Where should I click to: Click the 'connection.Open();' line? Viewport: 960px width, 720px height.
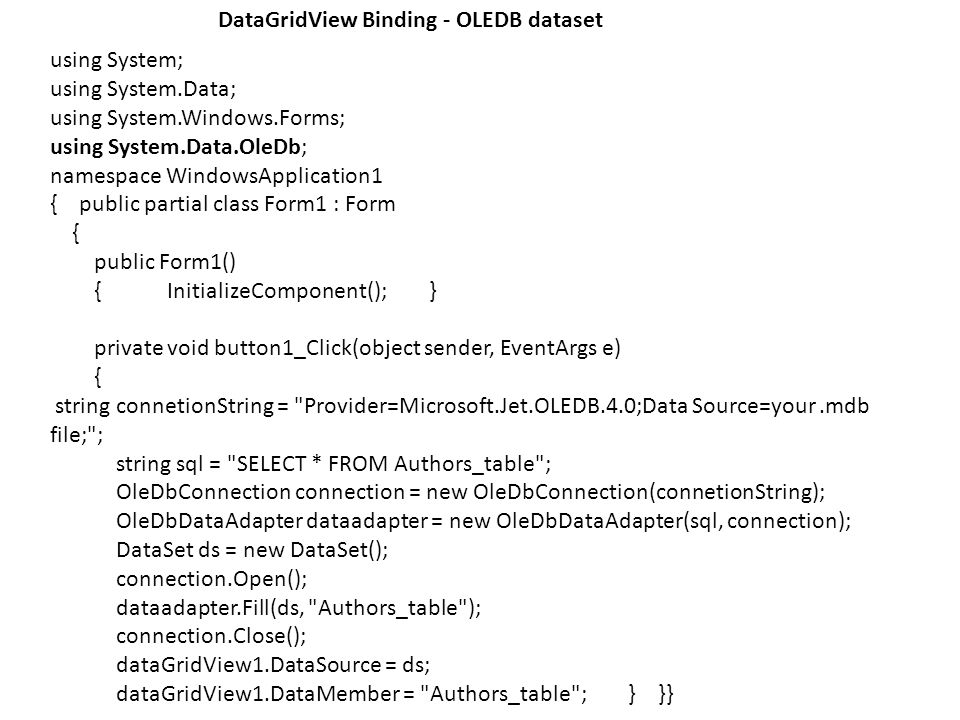click(x=211, y=579)
